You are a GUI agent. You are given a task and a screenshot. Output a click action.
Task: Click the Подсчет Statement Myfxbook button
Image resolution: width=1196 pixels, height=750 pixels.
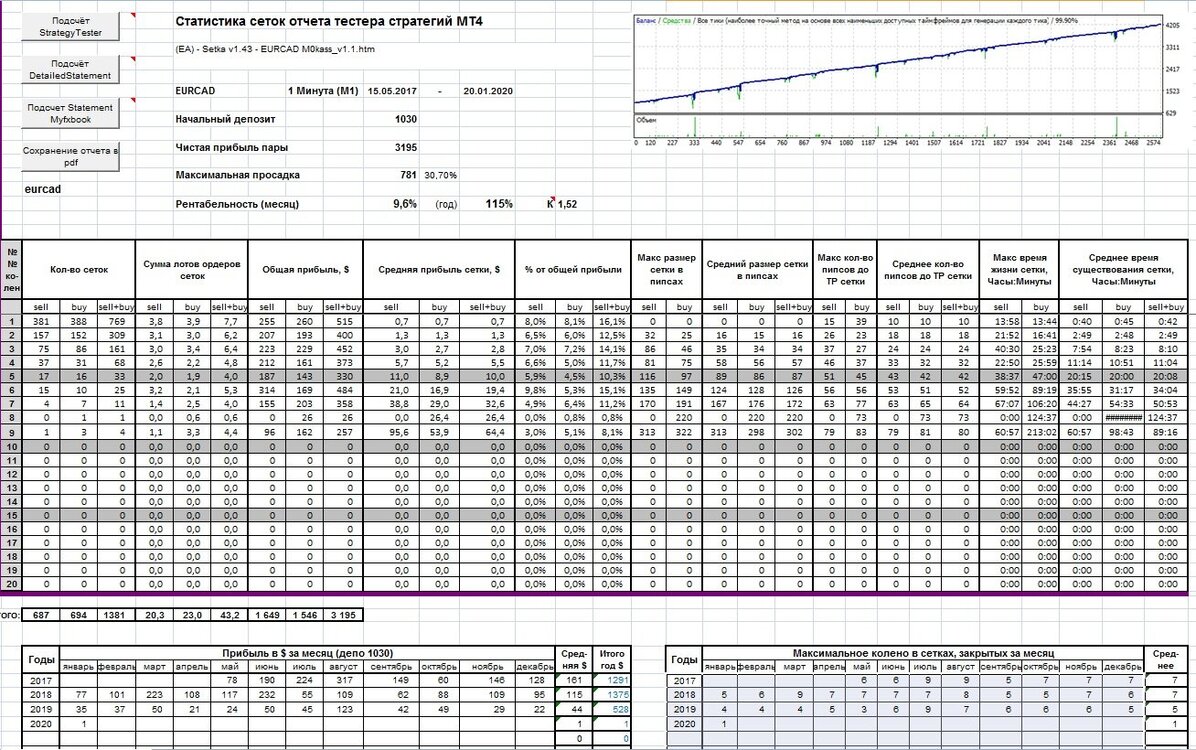pyautogui.click(x=70, y=113)
